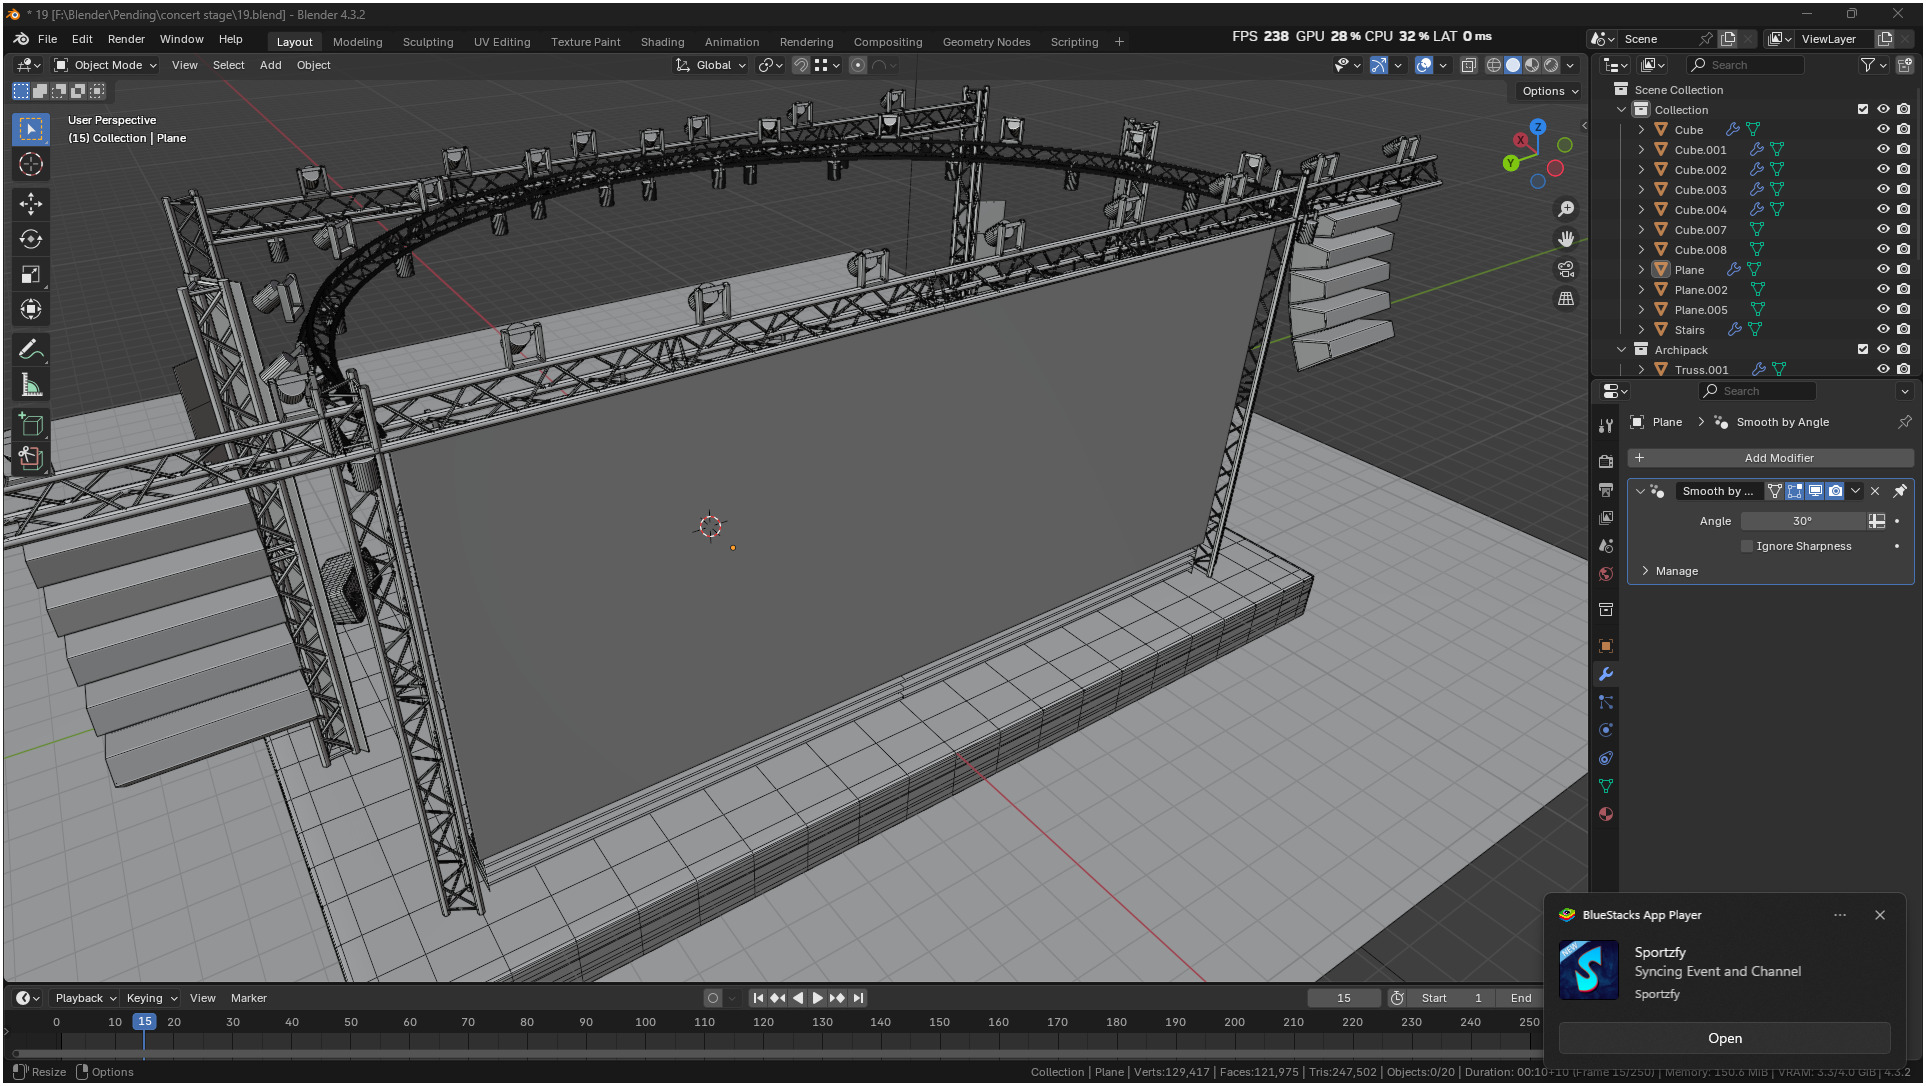1926x1086 pixels.
Task: Enable the Ignore Sharpness checkbox
Action: click(x=1747, y=546)
